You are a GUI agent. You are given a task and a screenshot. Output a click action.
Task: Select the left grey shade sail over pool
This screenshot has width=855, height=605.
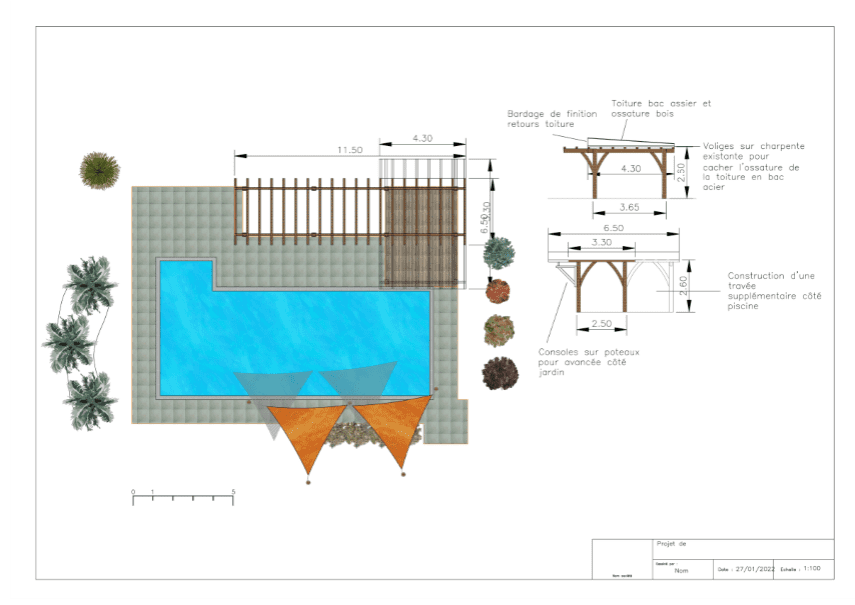[x=271, y=388]
